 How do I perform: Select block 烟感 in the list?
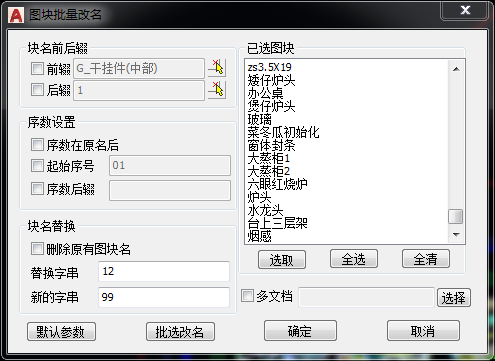(259, 236)
